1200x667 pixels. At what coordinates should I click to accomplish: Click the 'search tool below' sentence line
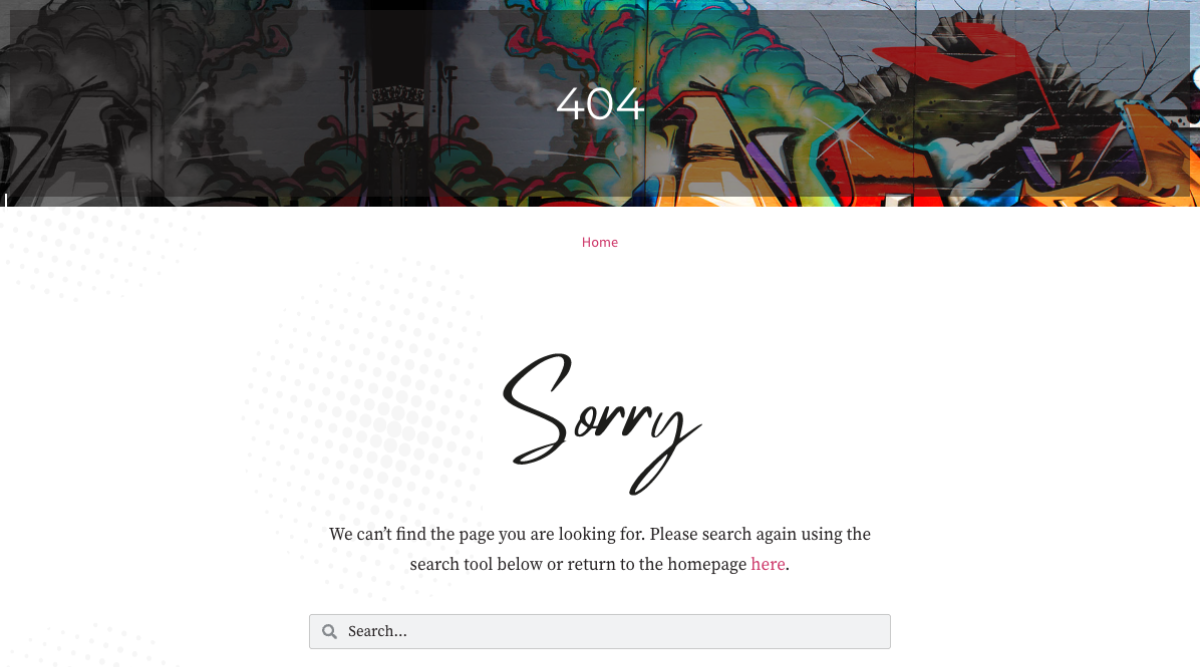[600, 564]
